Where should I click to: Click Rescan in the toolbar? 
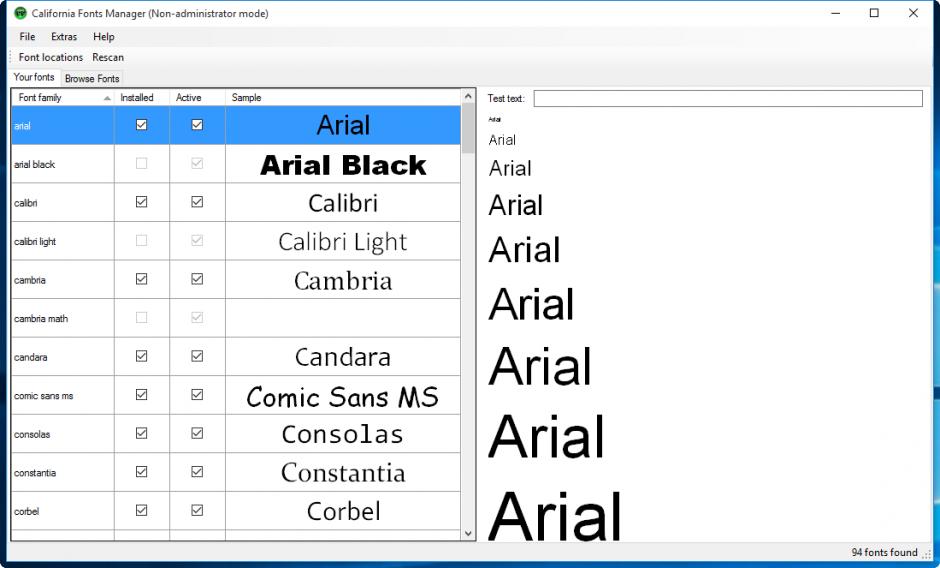[x=108, y=57]
